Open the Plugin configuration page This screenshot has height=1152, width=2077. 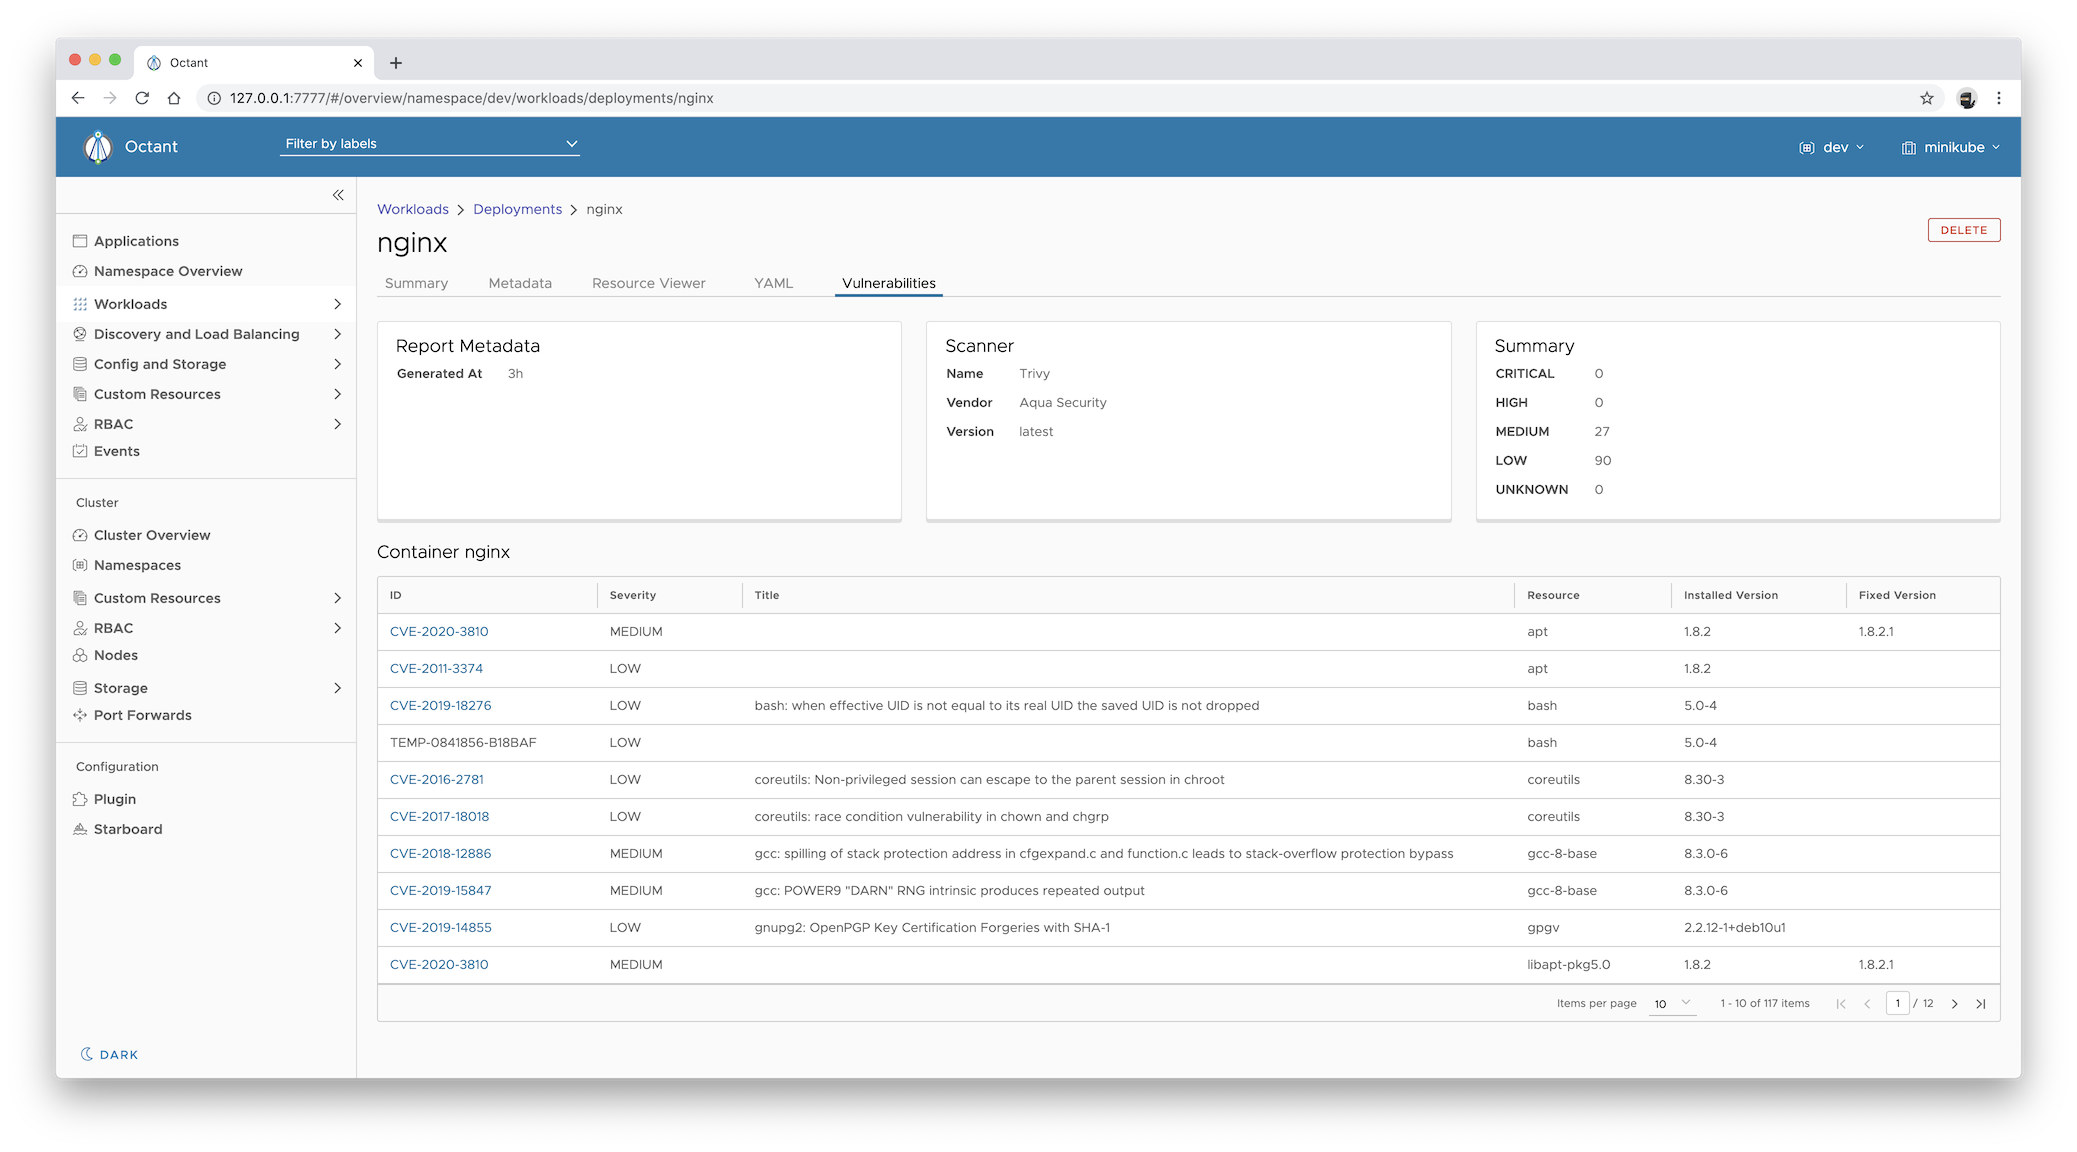115,799
